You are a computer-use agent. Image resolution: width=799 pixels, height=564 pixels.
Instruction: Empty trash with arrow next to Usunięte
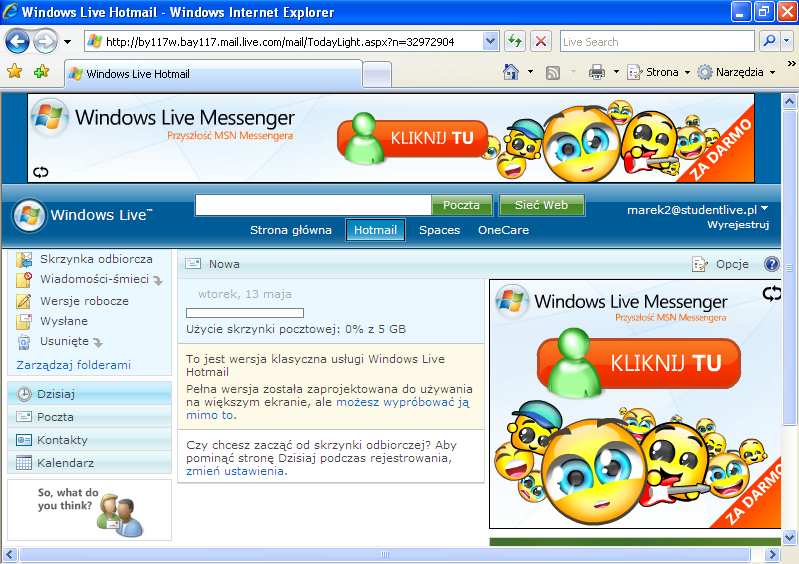coord(97,342)
